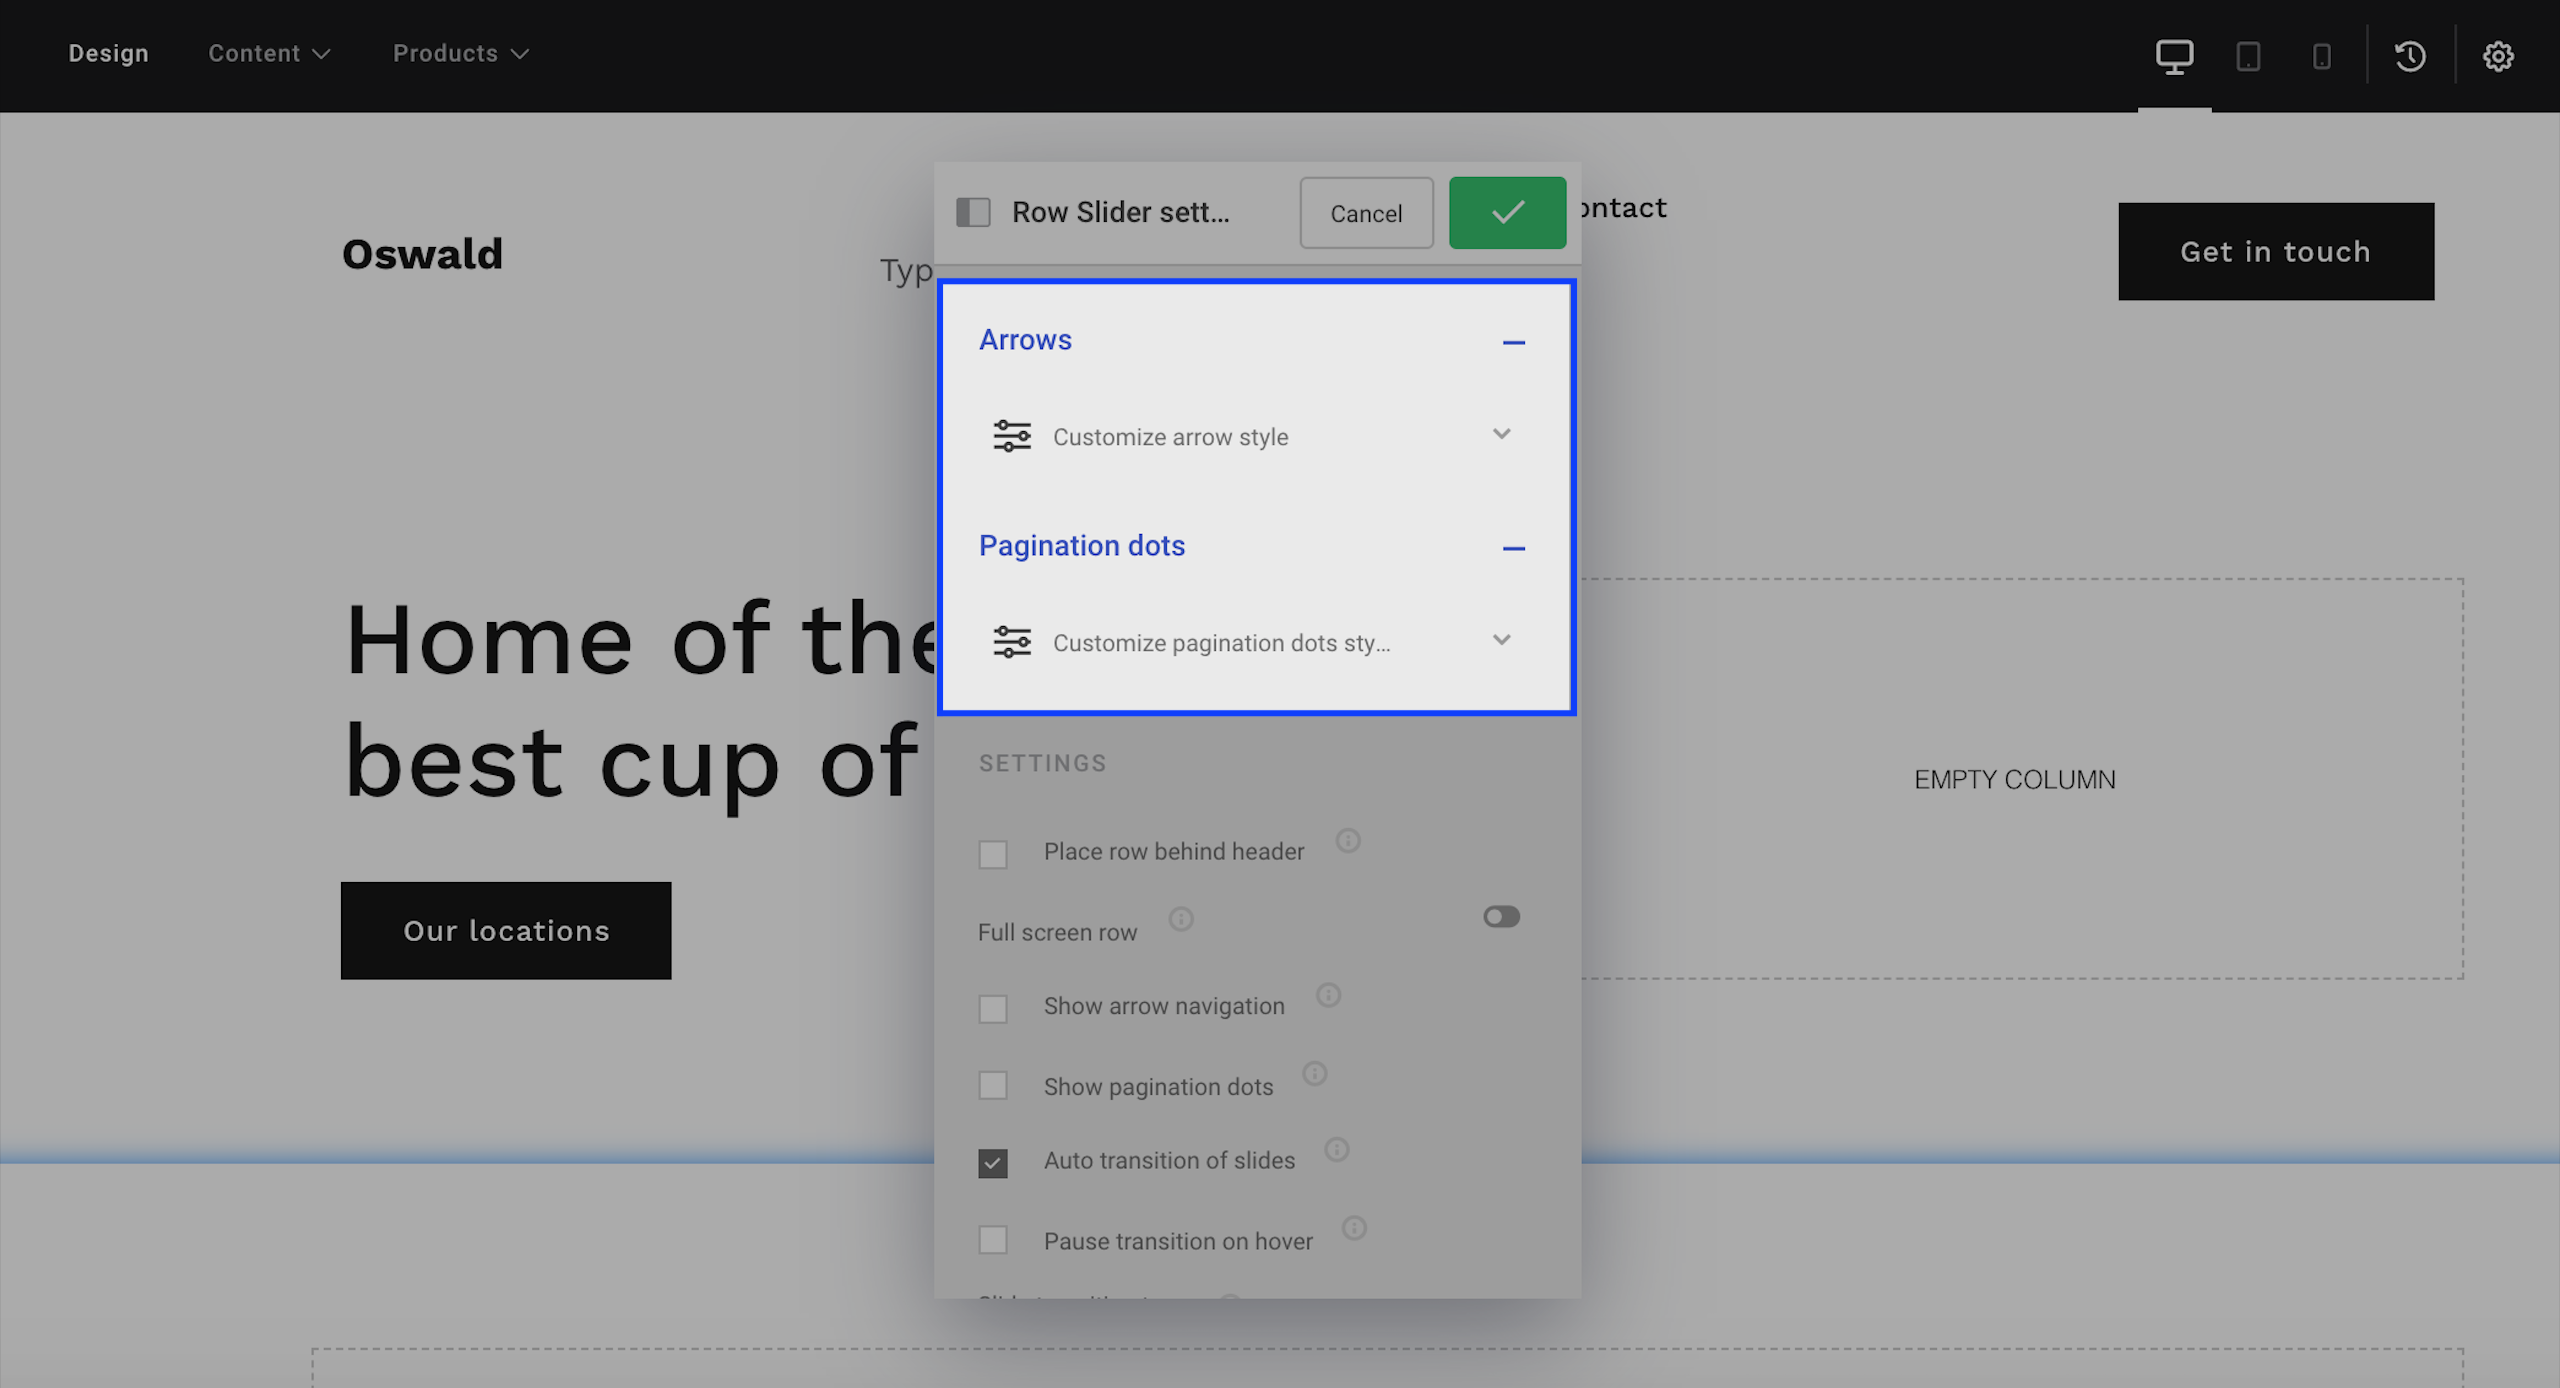Switch to mobile preview mode
This screenshot has width=2560, height=1388.
point(2322,56)
